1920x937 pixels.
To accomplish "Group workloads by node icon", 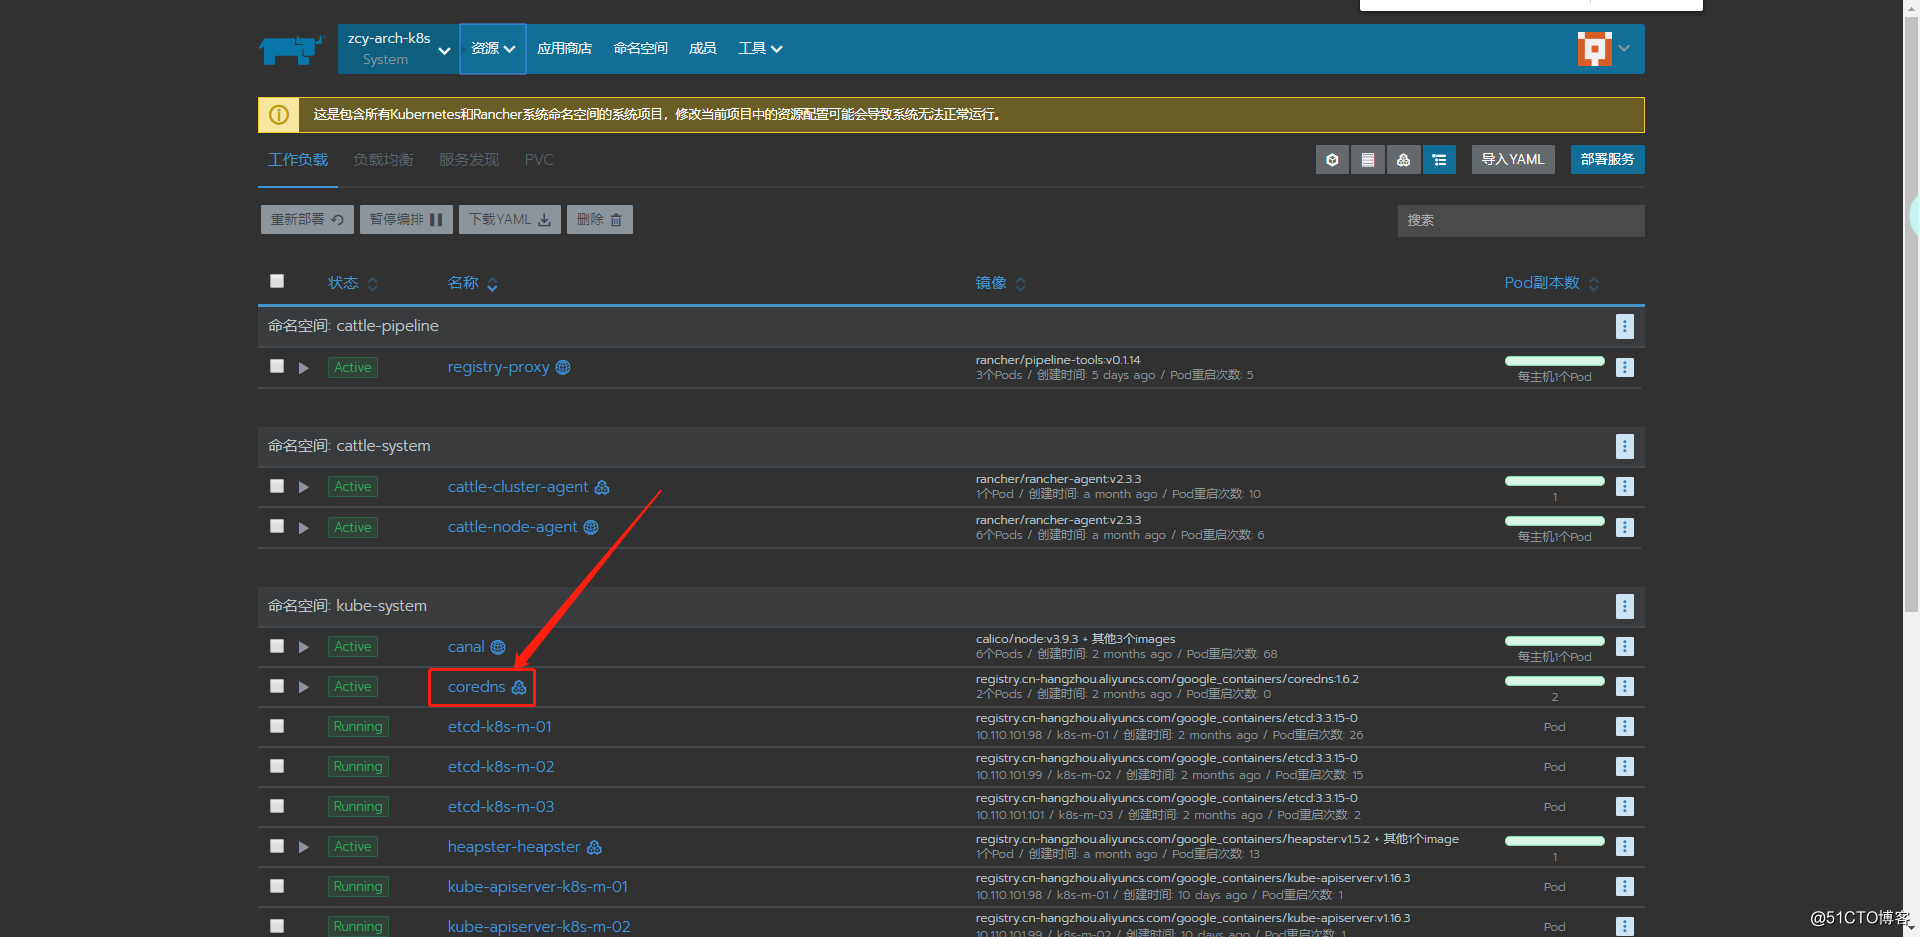I will pyautogui.click(x=1404, y=160).
